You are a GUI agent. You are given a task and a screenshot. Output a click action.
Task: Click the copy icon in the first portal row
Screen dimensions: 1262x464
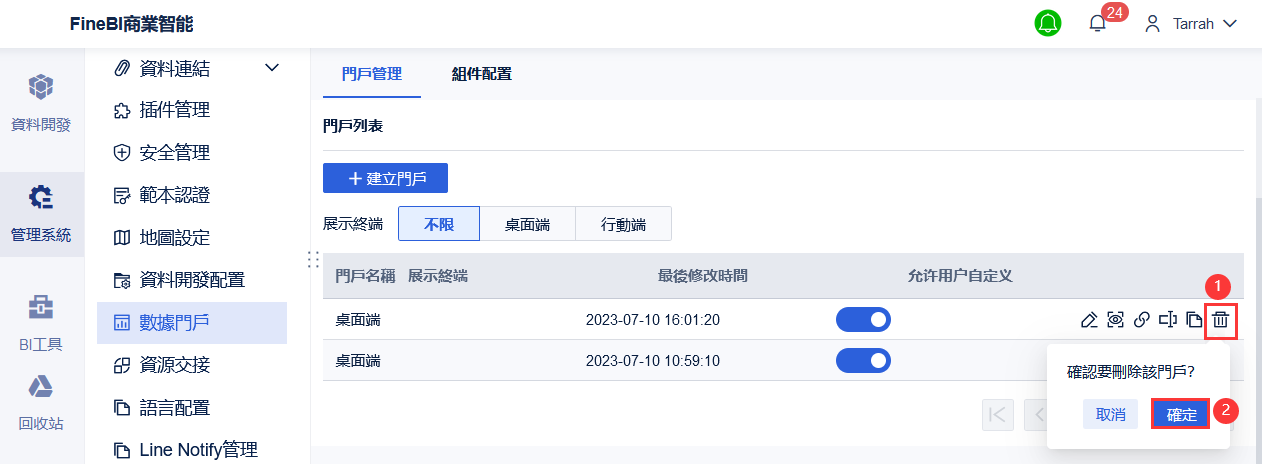[1193, 320]
